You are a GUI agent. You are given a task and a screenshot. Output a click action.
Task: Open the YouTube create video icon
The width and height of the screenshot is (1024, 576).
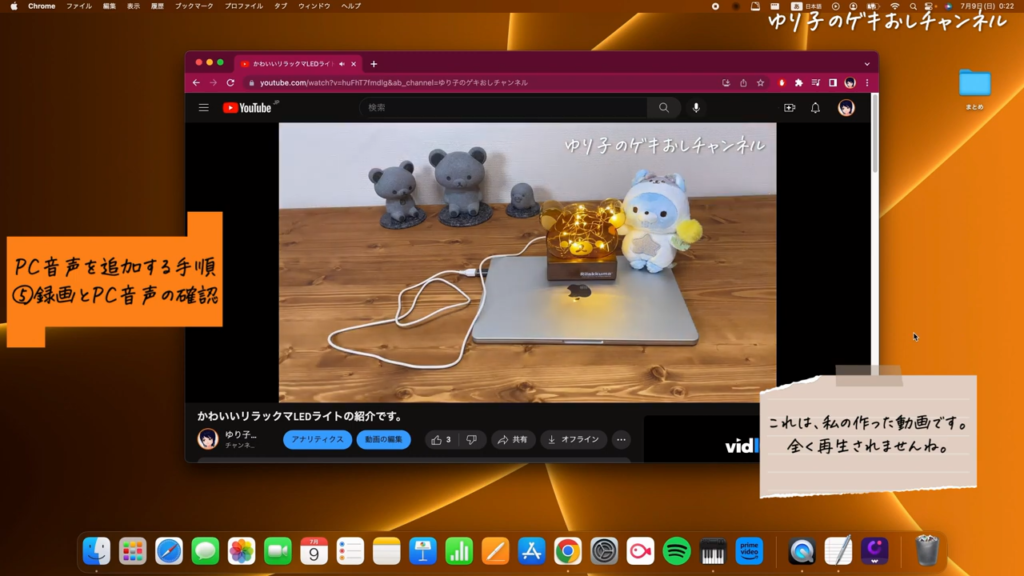click(x=790, y=108)
